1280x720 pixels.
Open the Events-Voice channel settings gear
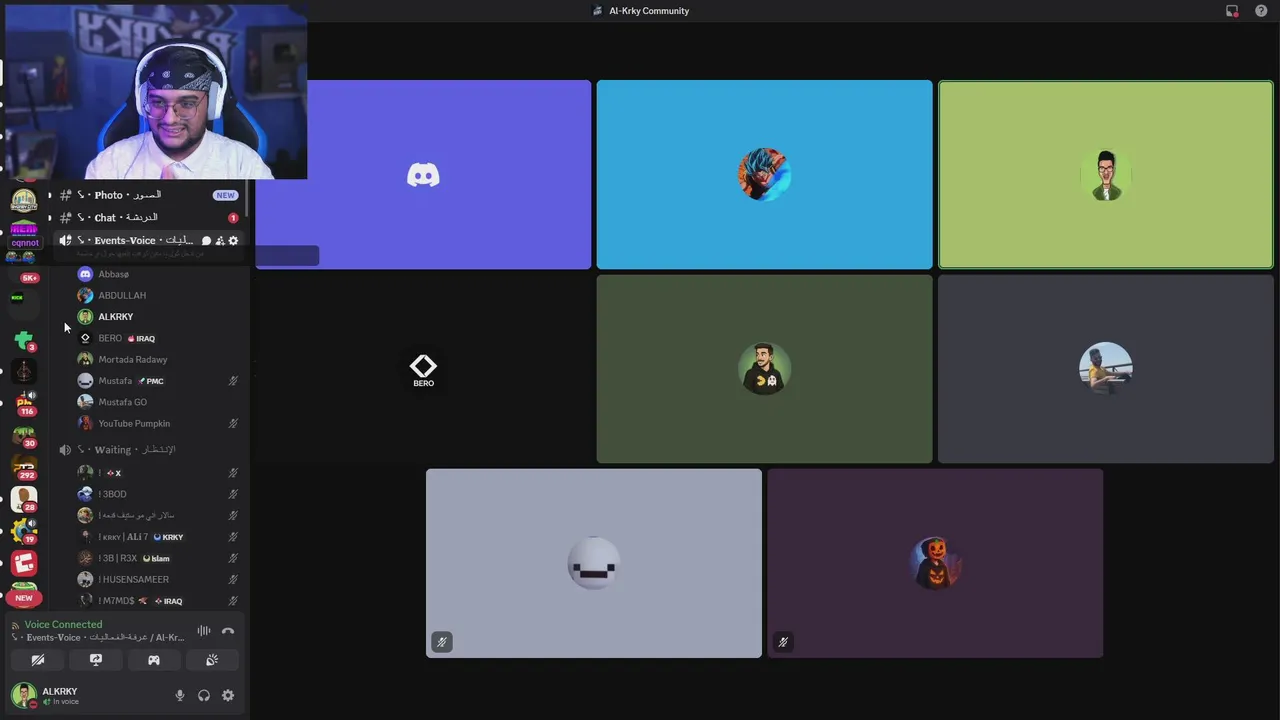(234, 241)
